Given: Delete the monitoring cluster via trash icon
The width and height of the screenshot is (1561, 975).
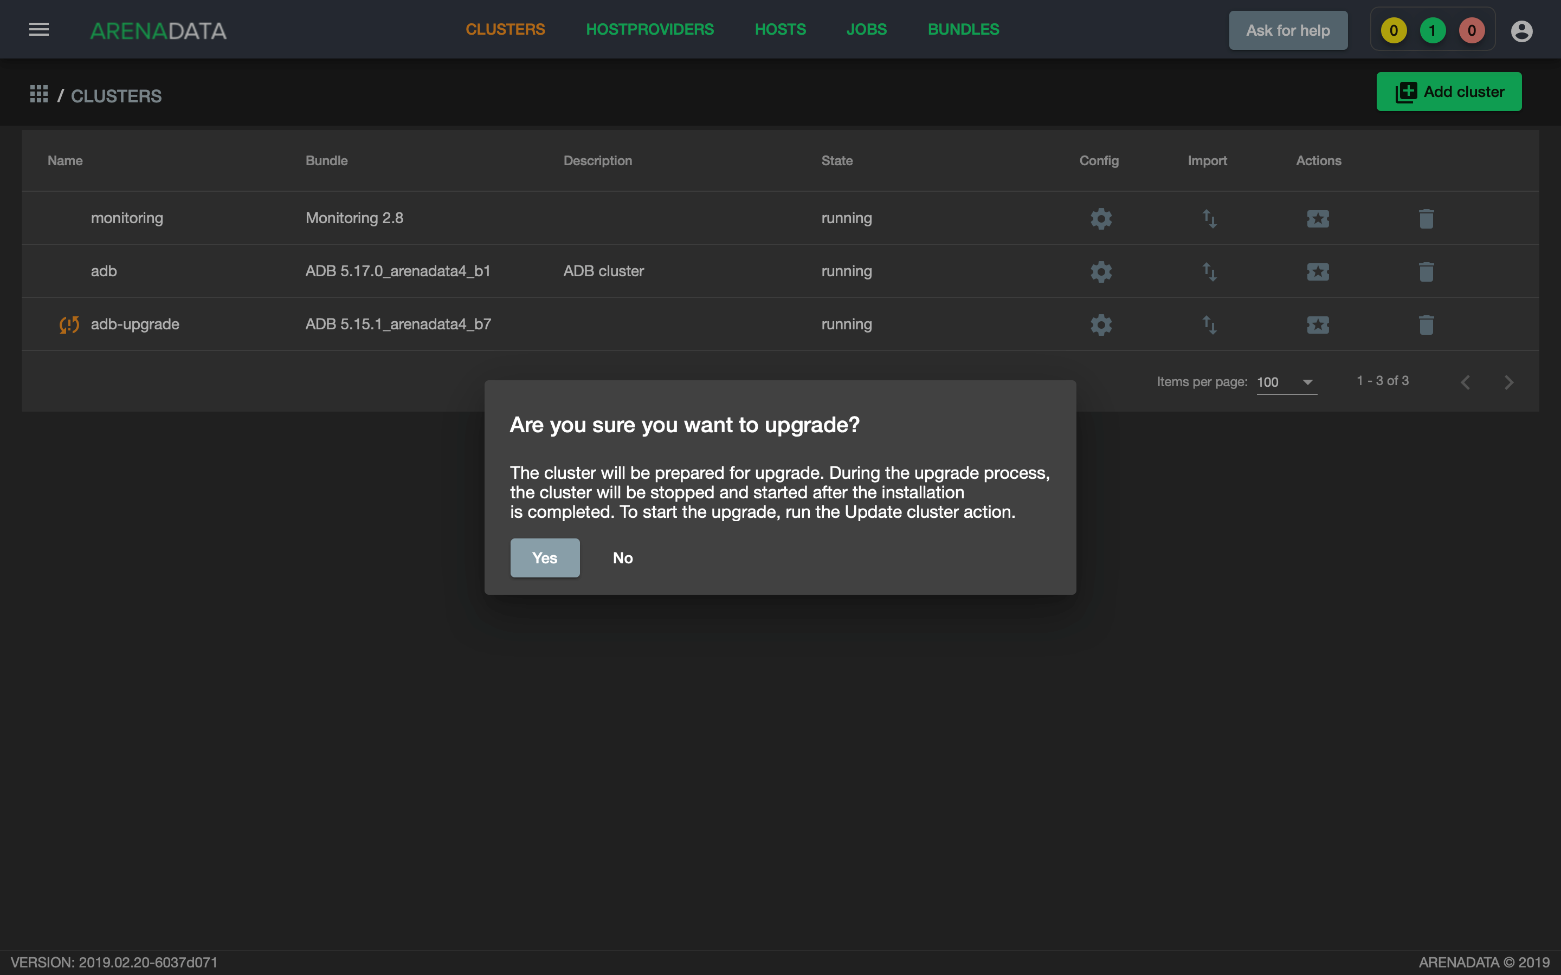Looking at the screenshot, I should (1426, 218).
